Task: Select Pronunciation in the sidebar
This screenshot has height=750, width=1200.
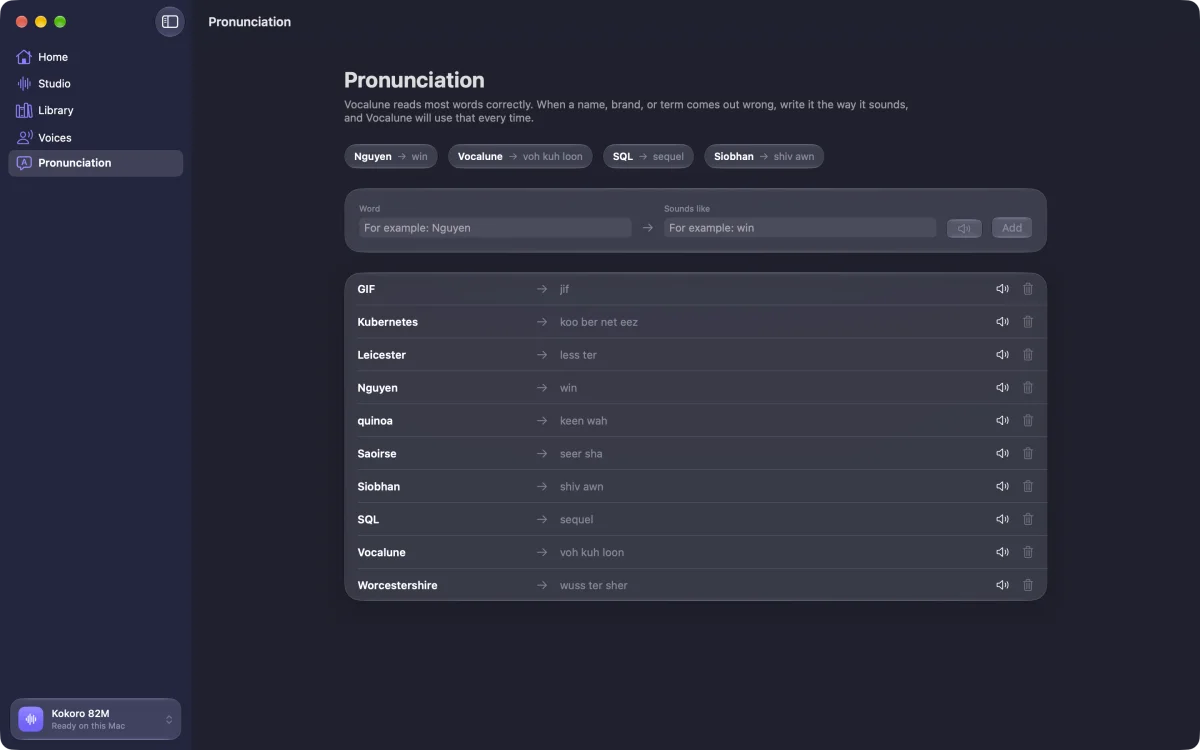Action: (96, 163)
